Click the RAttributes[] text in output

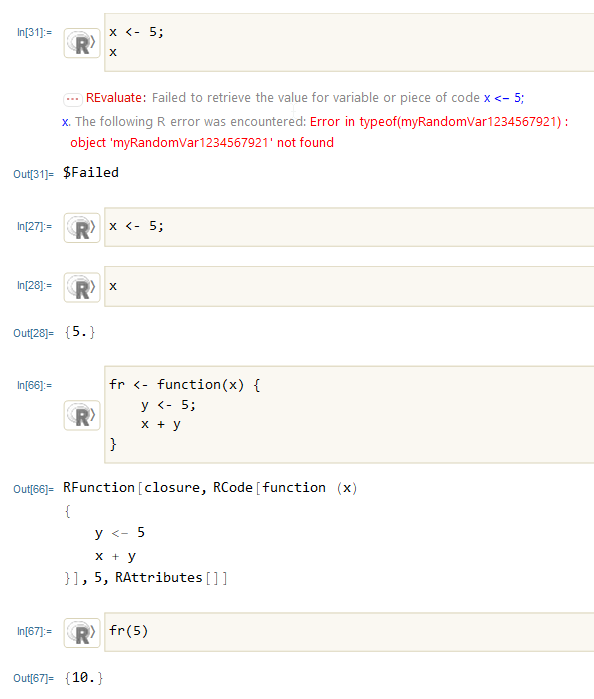(171, 578)
